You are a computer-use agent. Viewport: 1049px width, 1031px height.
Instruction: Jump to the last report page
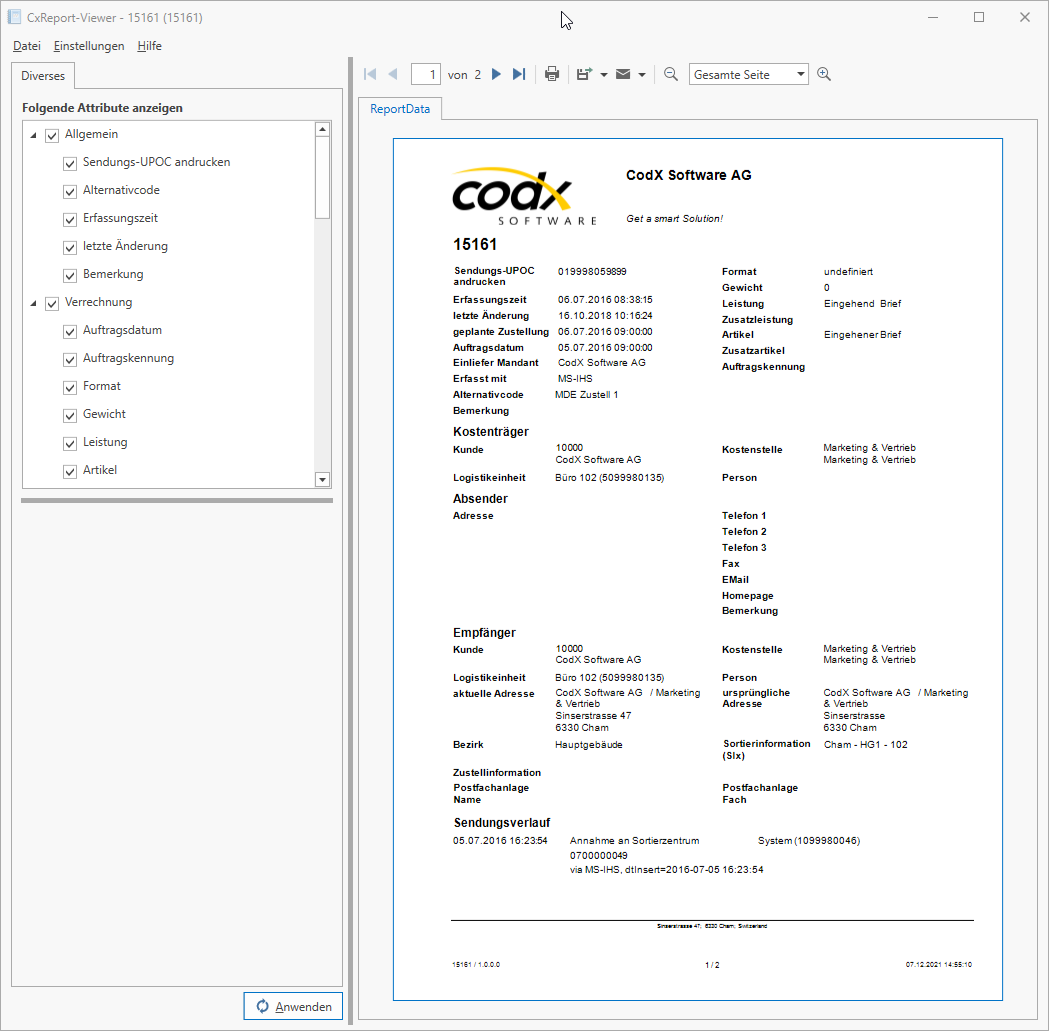(519, 74)
